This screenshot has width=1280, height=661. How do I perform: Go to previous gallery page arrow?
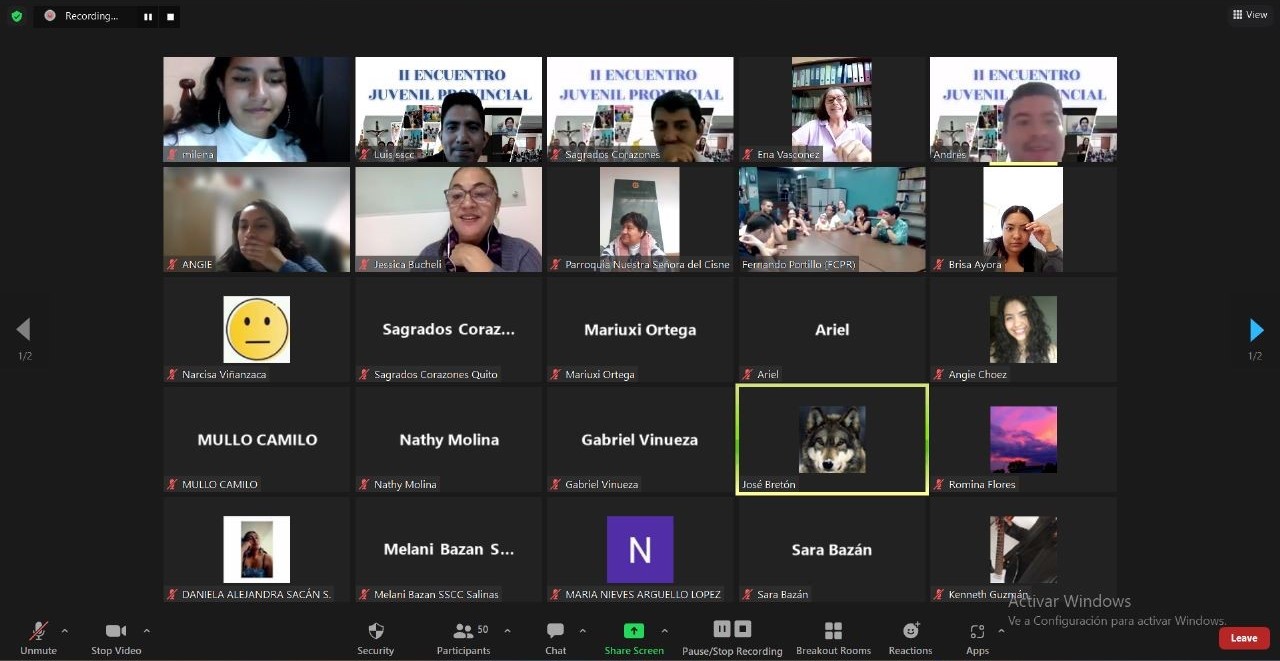23,330
